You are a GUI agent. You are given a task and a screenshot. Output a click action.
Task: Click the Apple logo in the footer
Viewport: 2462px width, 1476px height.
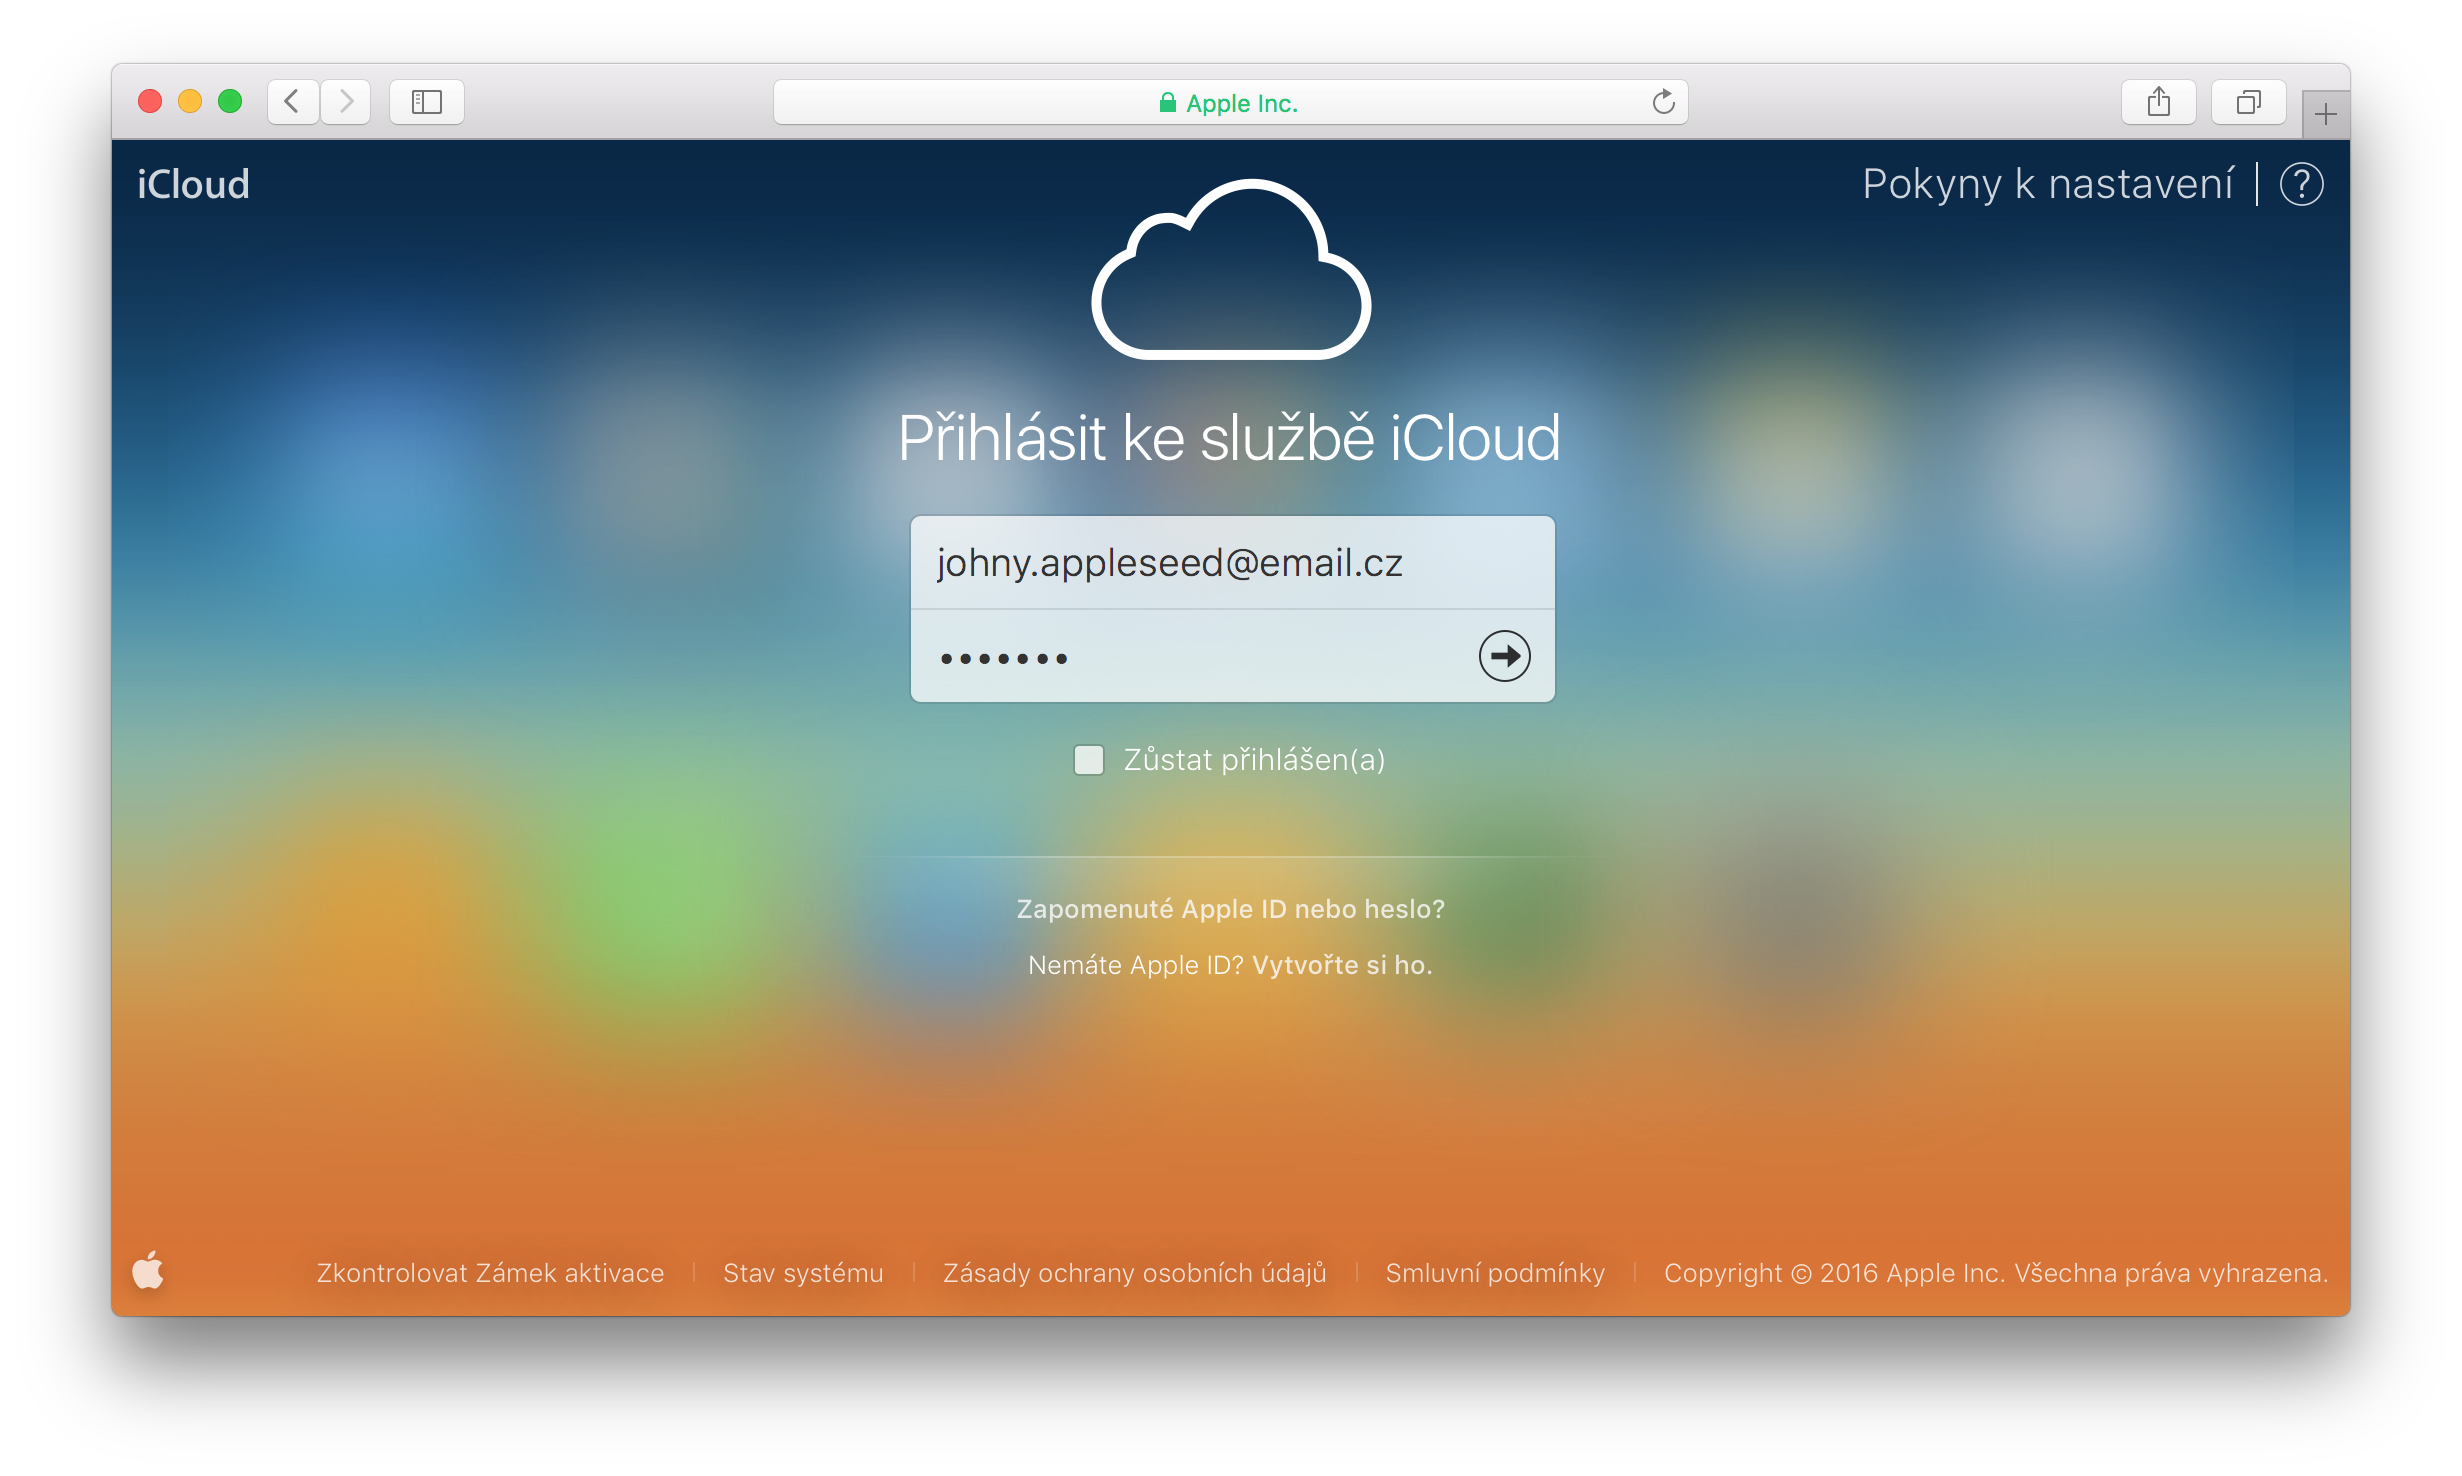tap(148, 1270)
